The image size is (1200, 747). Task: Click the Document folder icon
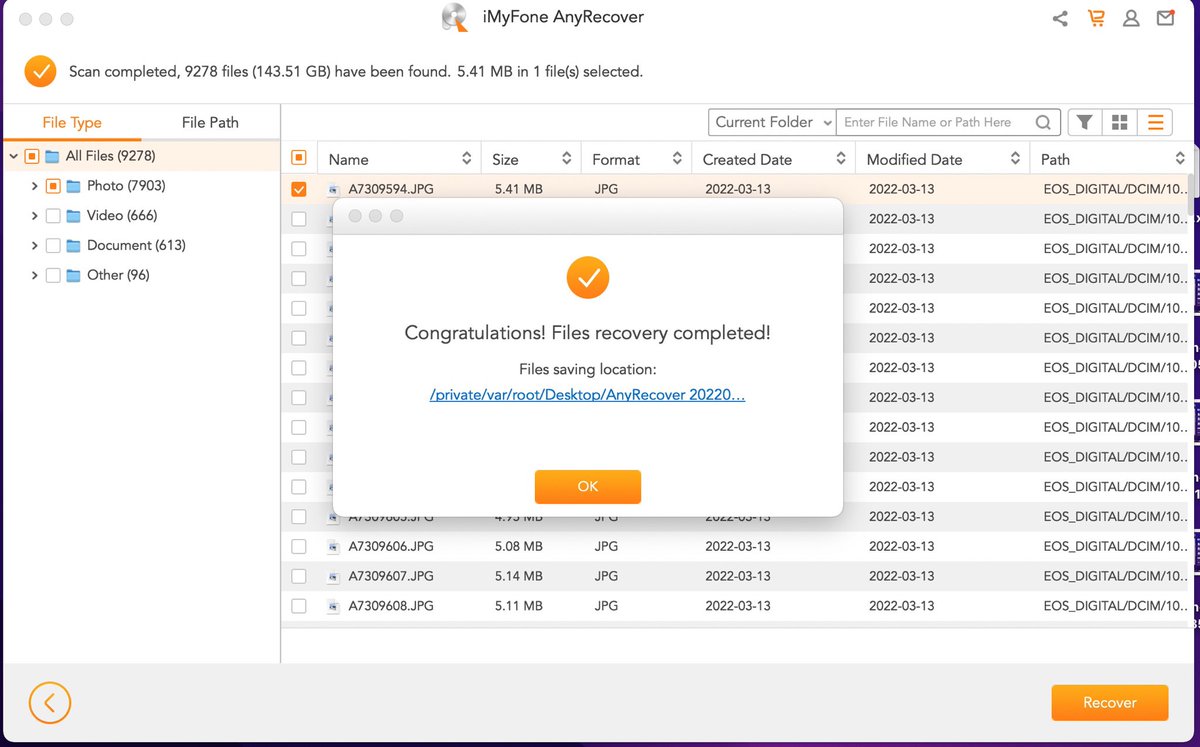(73, 245)
